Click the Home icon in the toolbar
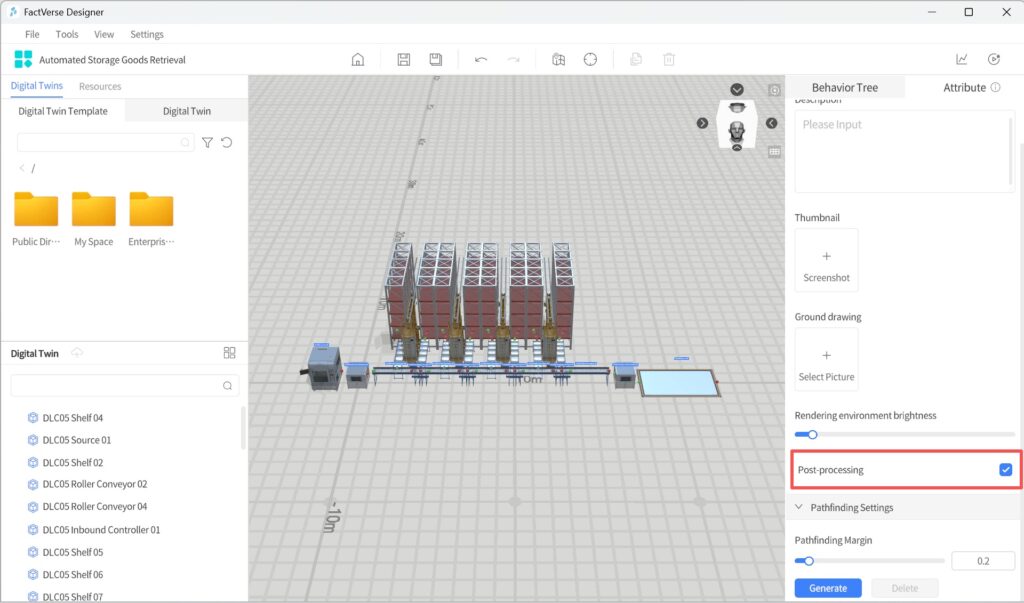The width and height of the screenshot is (1024, 603). [358, 59]
